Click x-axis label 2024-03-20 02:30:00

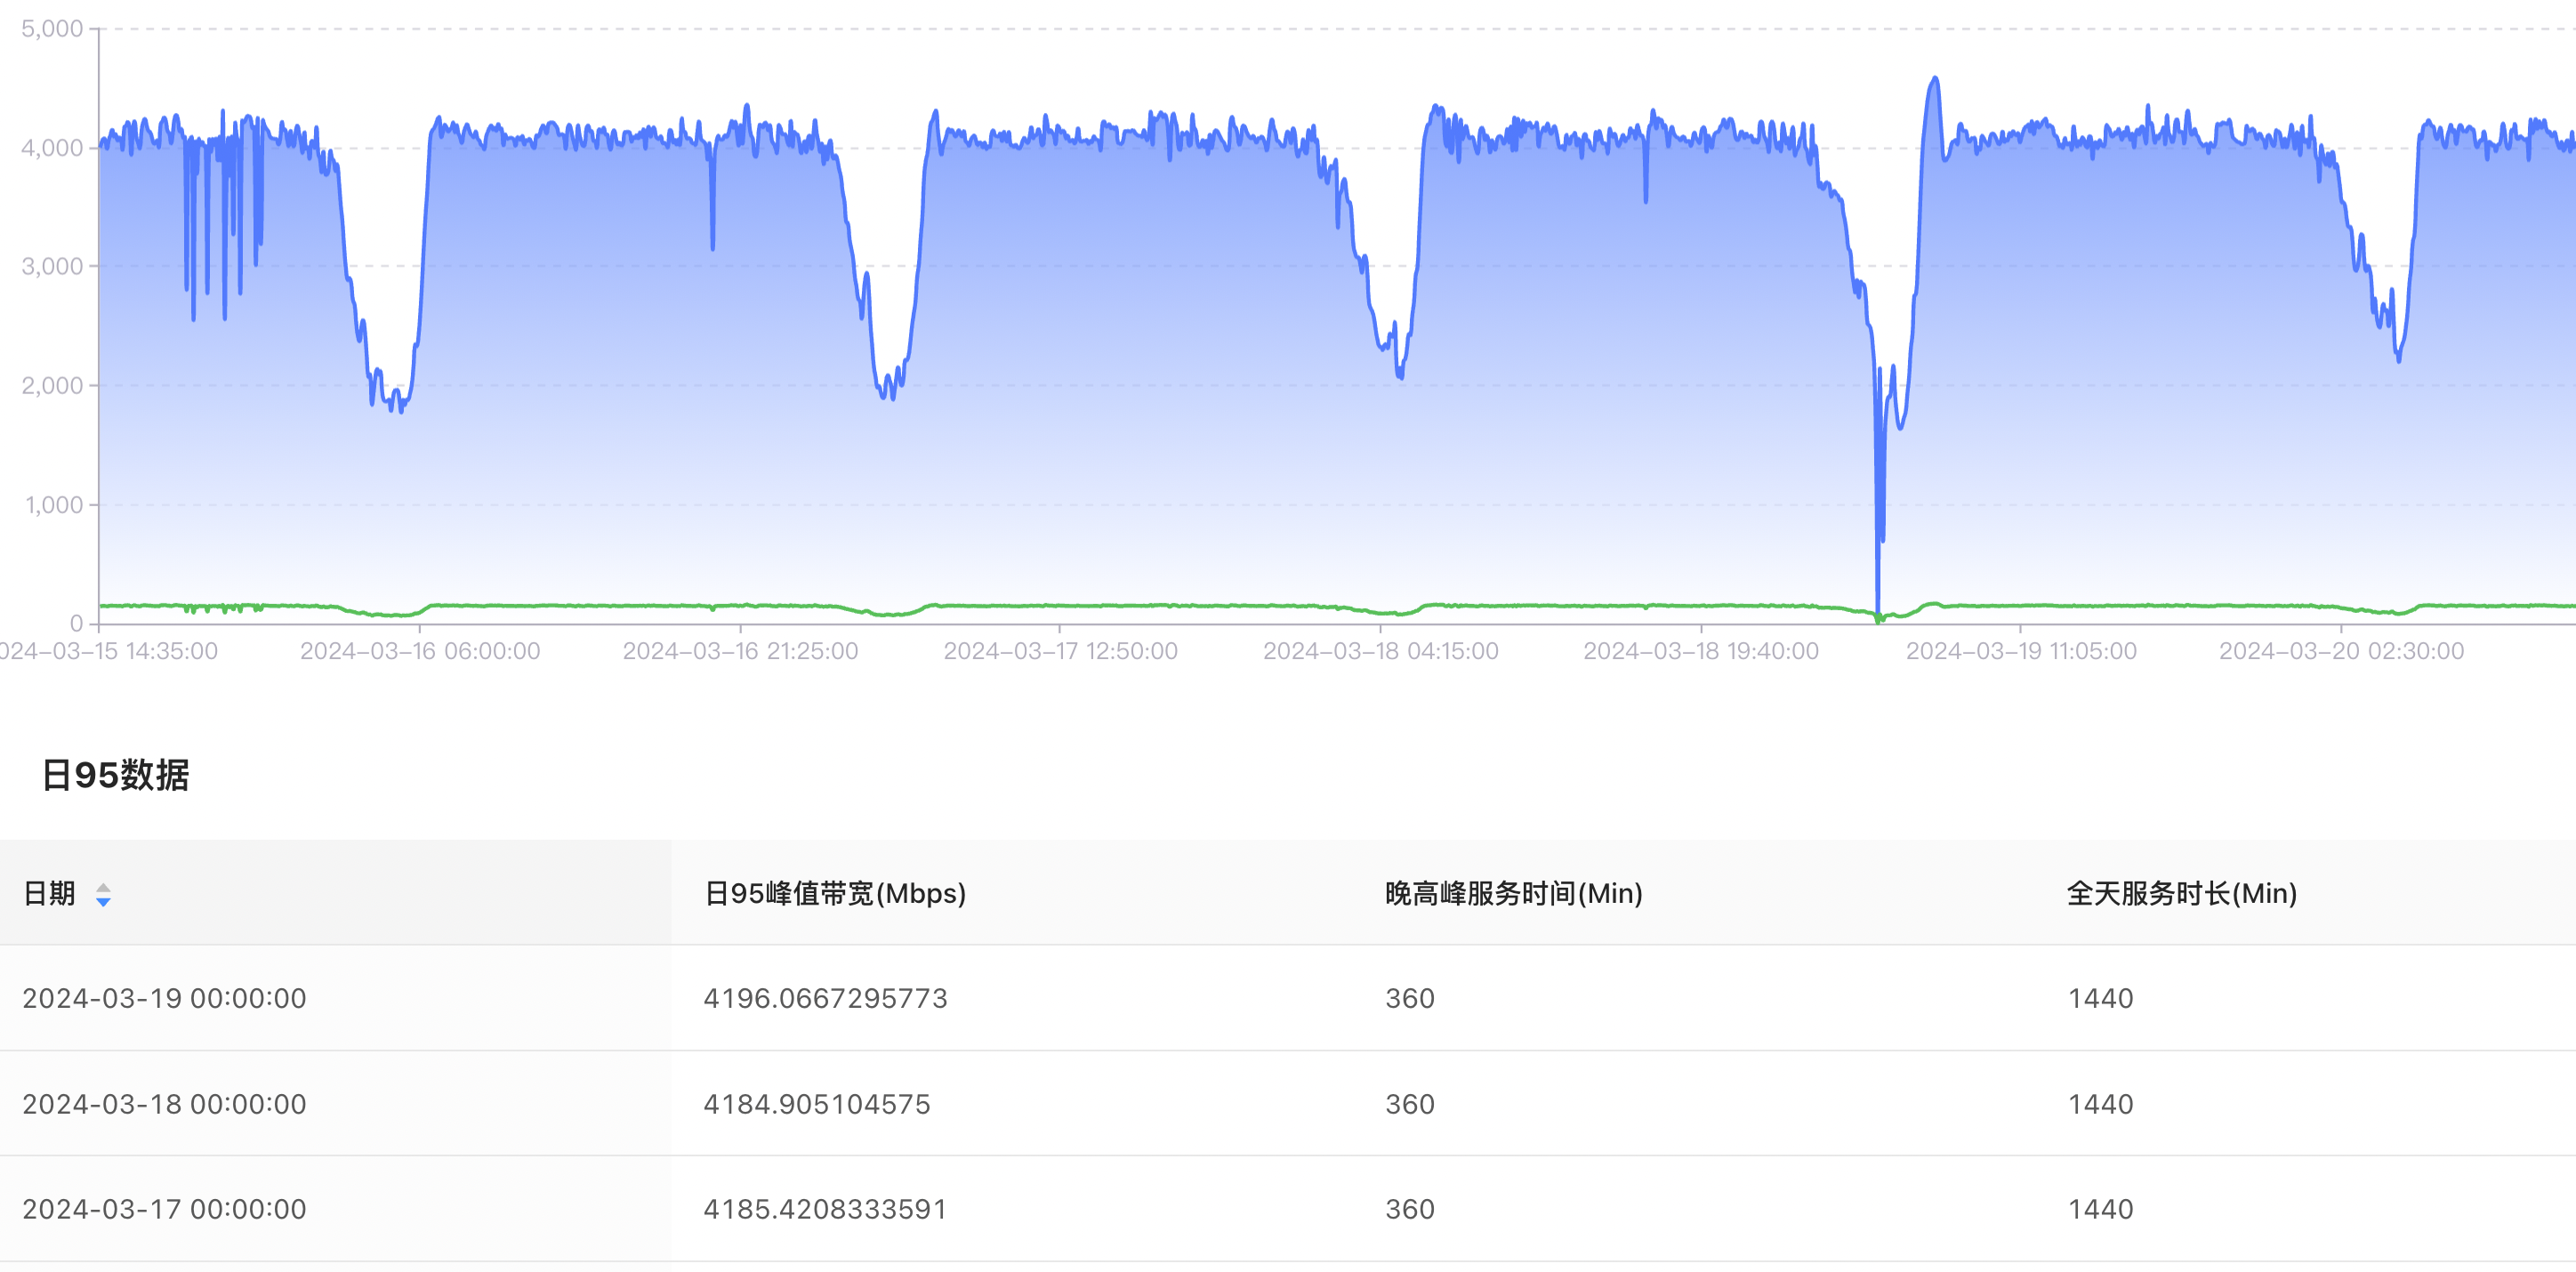pos(2341,651)
